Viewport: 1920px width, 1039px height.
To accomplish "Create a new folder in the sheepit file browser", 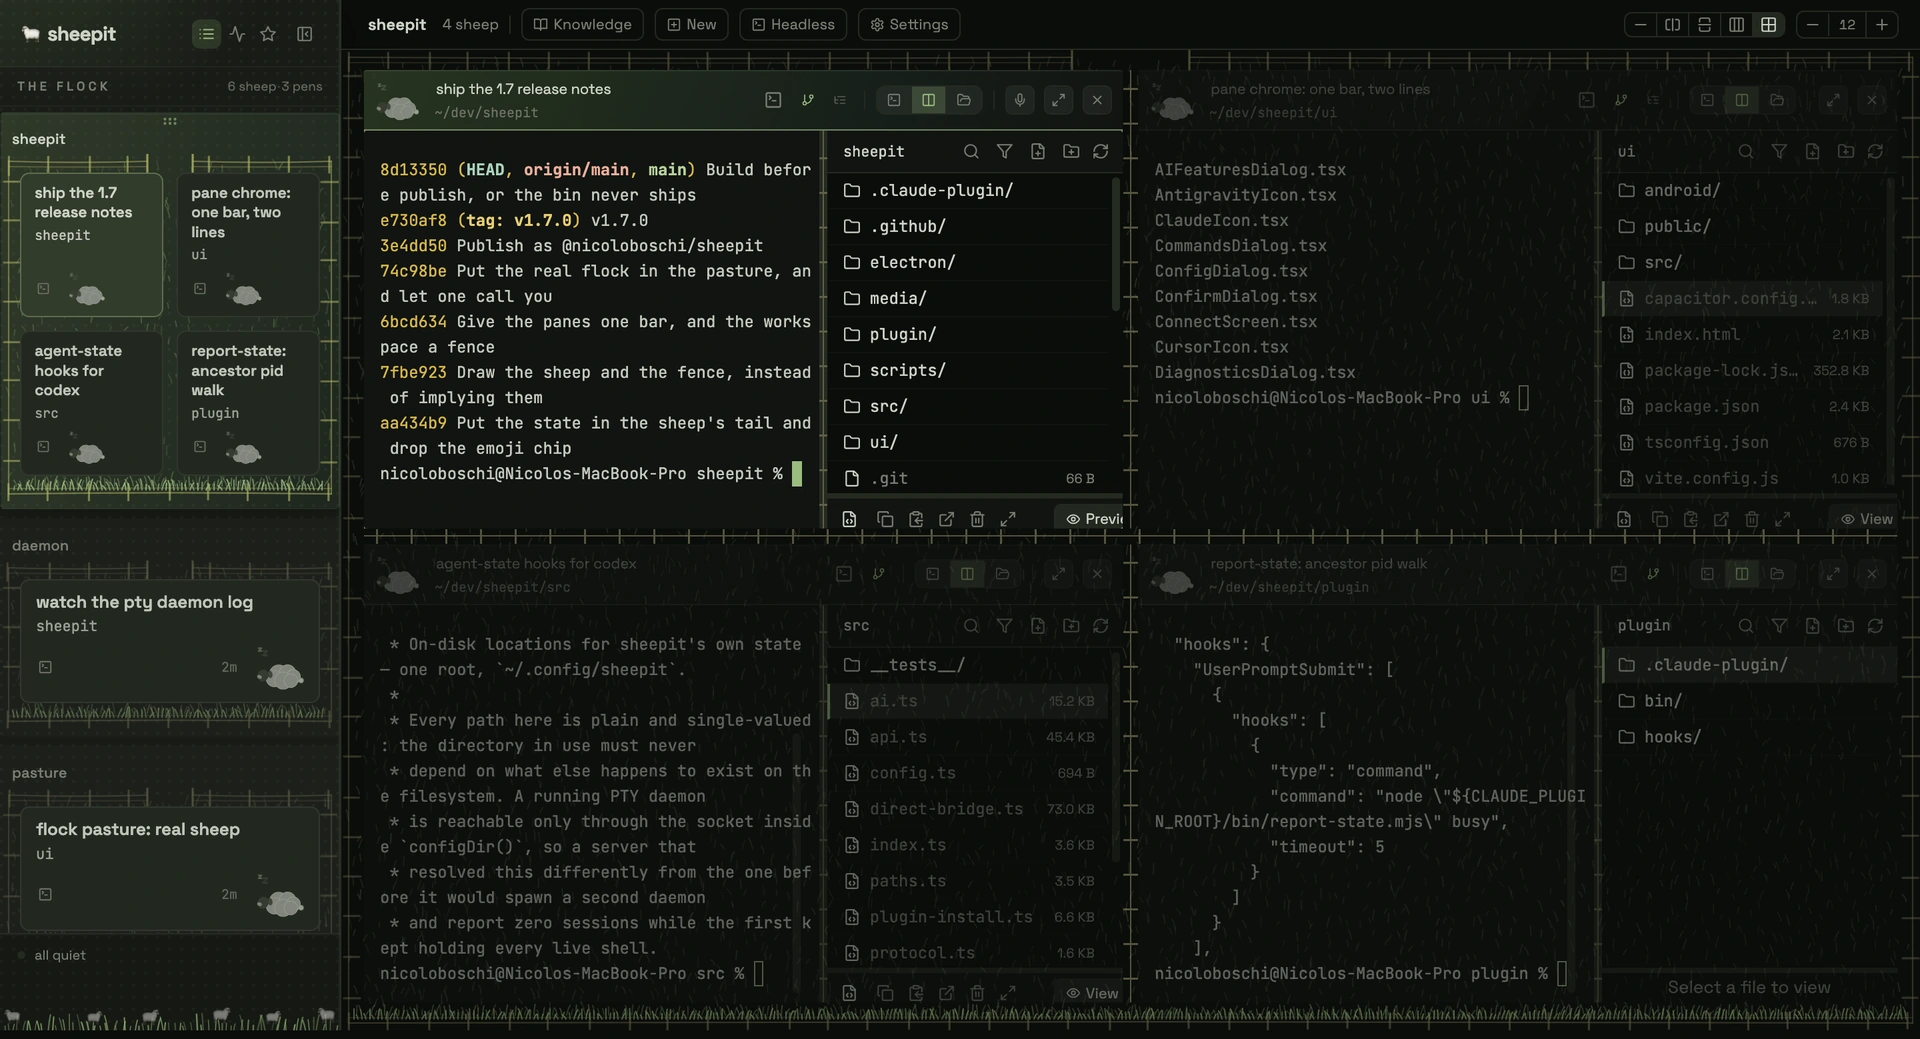I will pos(1071,151).
